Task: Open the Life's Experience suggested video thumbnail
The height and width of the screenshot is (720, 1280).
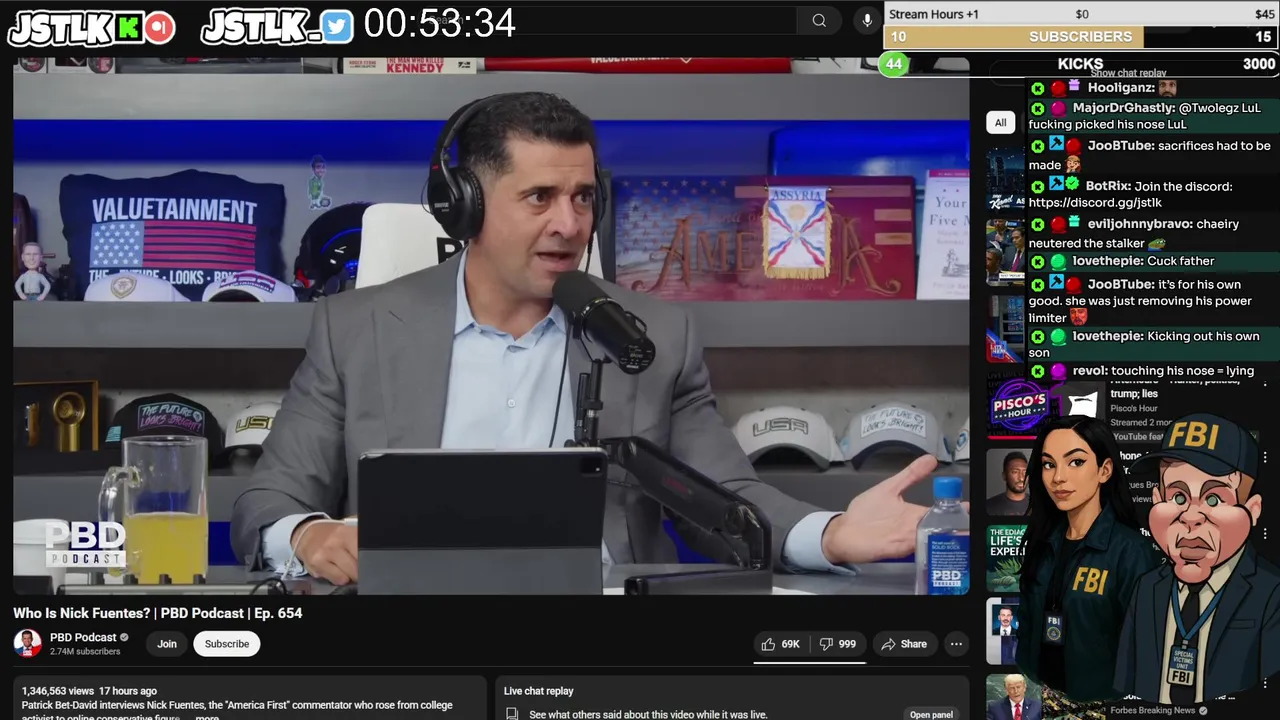Action: (x=1006, y=556)
